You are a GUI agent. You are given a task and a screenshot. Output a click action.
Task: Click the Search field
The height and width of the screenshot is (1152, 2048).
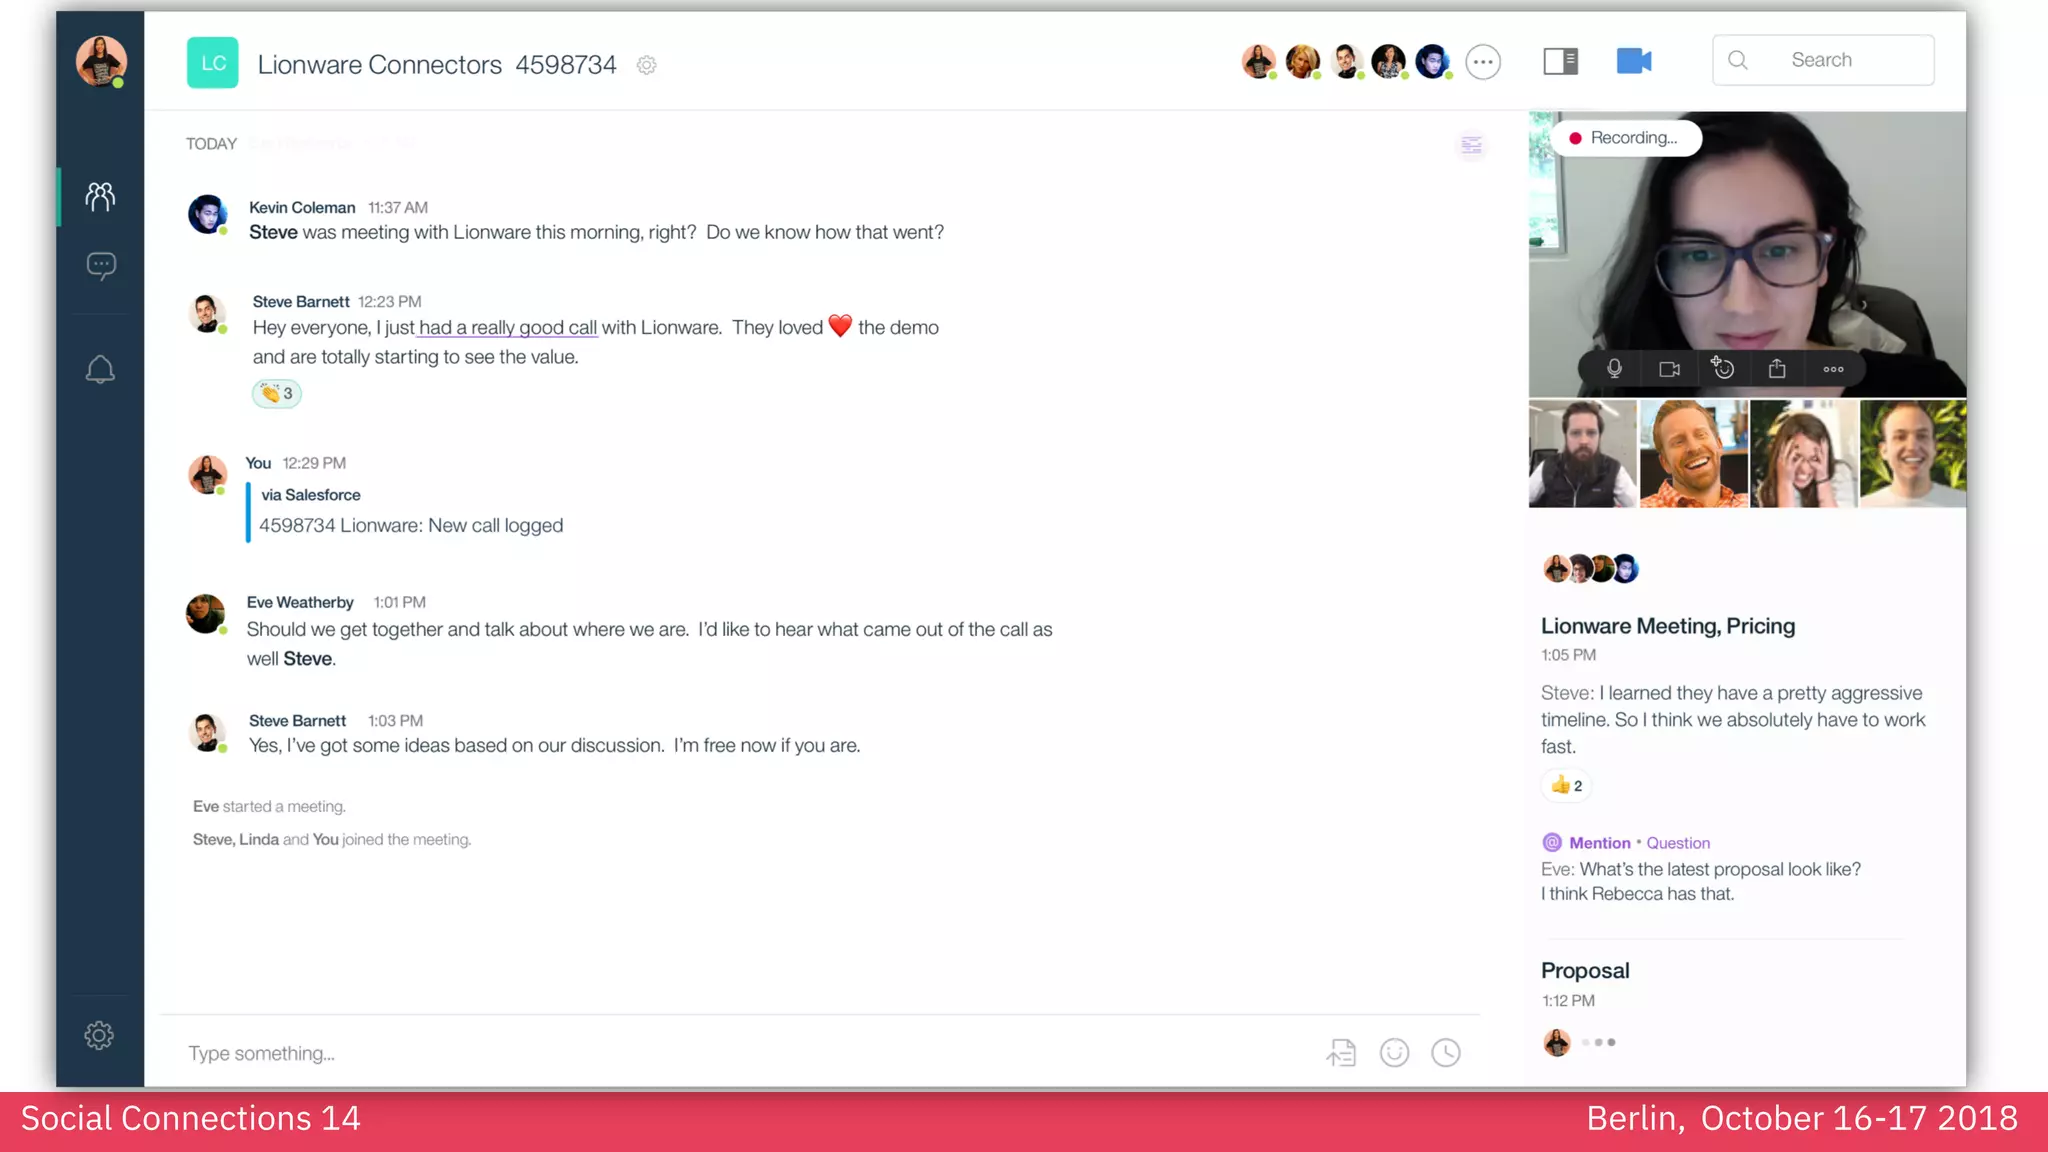click(x=1823, y=60)
